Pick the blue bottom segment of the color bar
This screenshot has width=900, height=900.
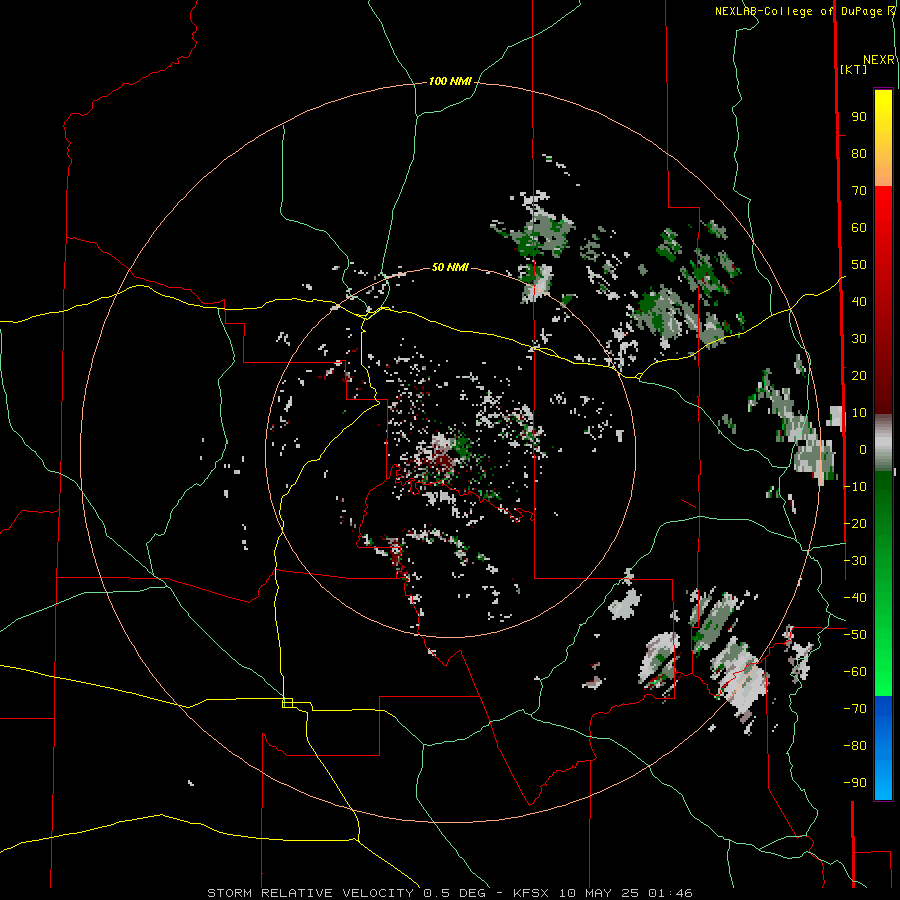883,747
